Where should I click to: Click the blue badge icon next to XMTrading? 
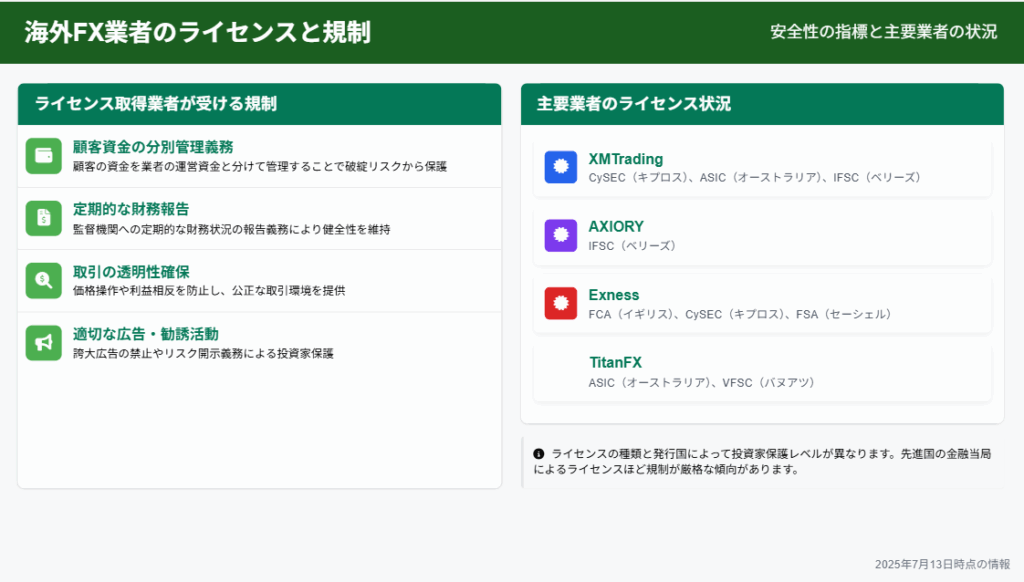coord(561,167)
